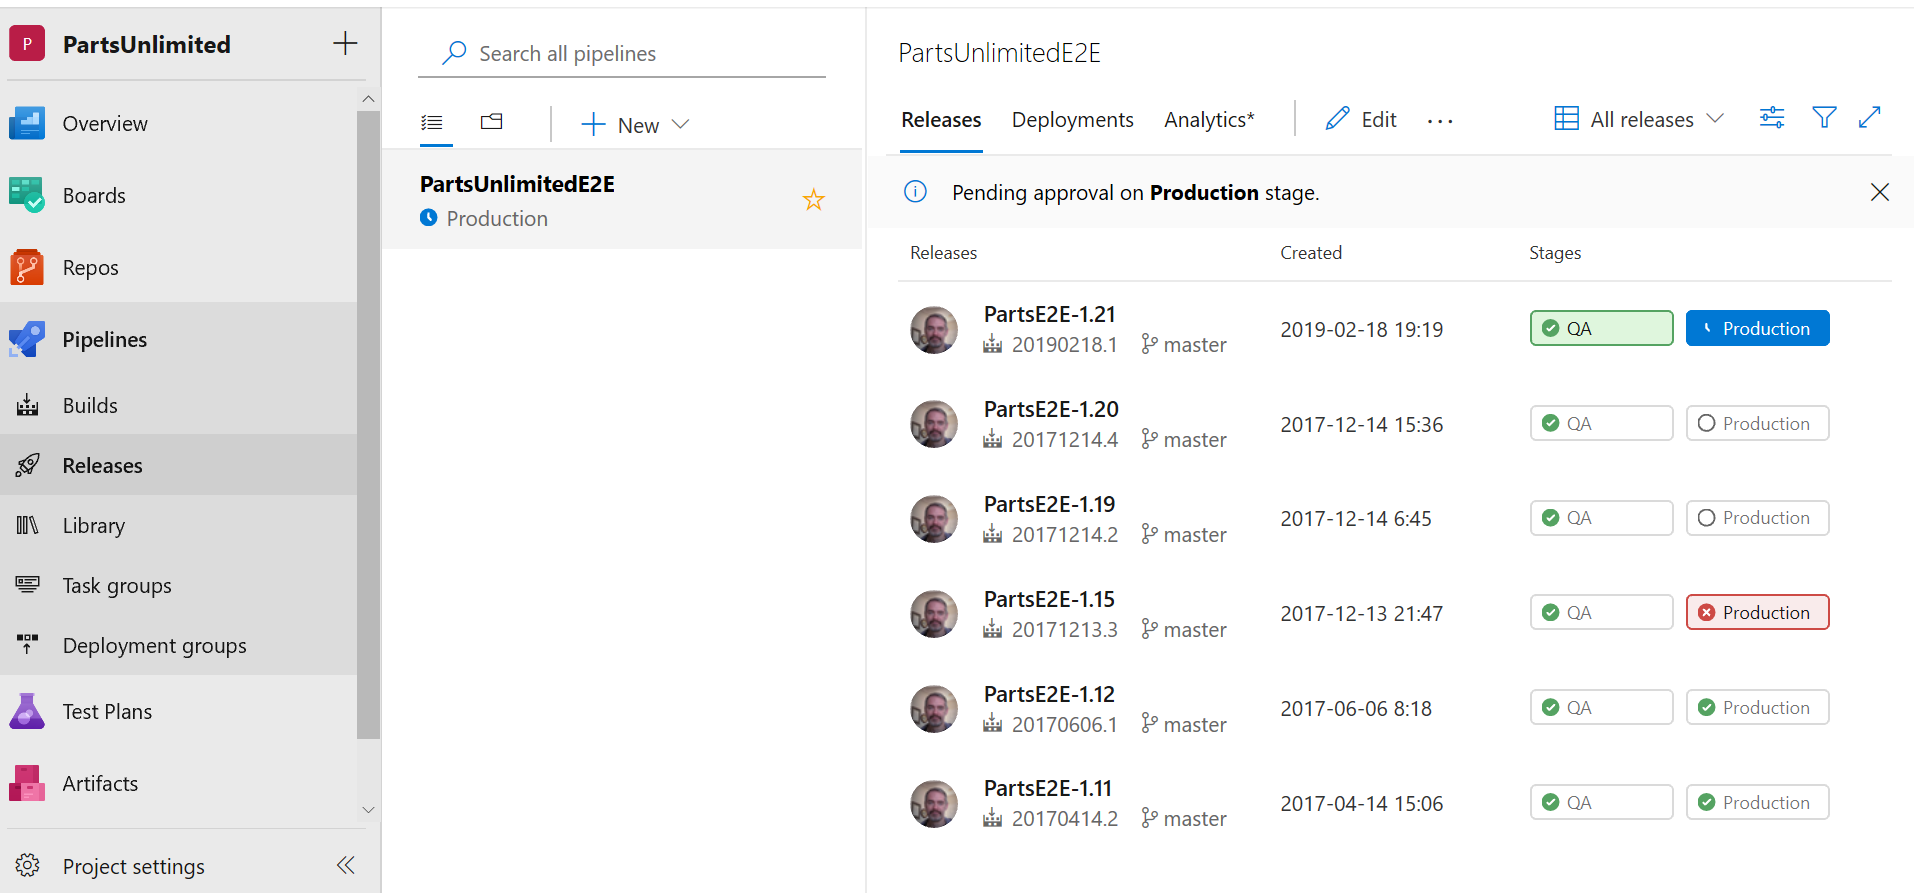The image size is (1914, 893).
Task: Collapse the sidebar with double chevron
Action: click(346, 865)
